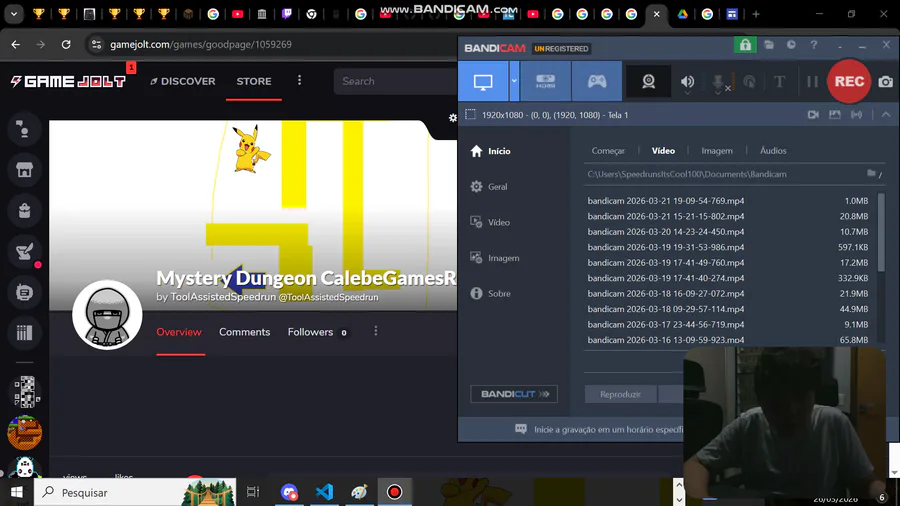Switch to the Começar tab
900x506 pixels.
608,150
